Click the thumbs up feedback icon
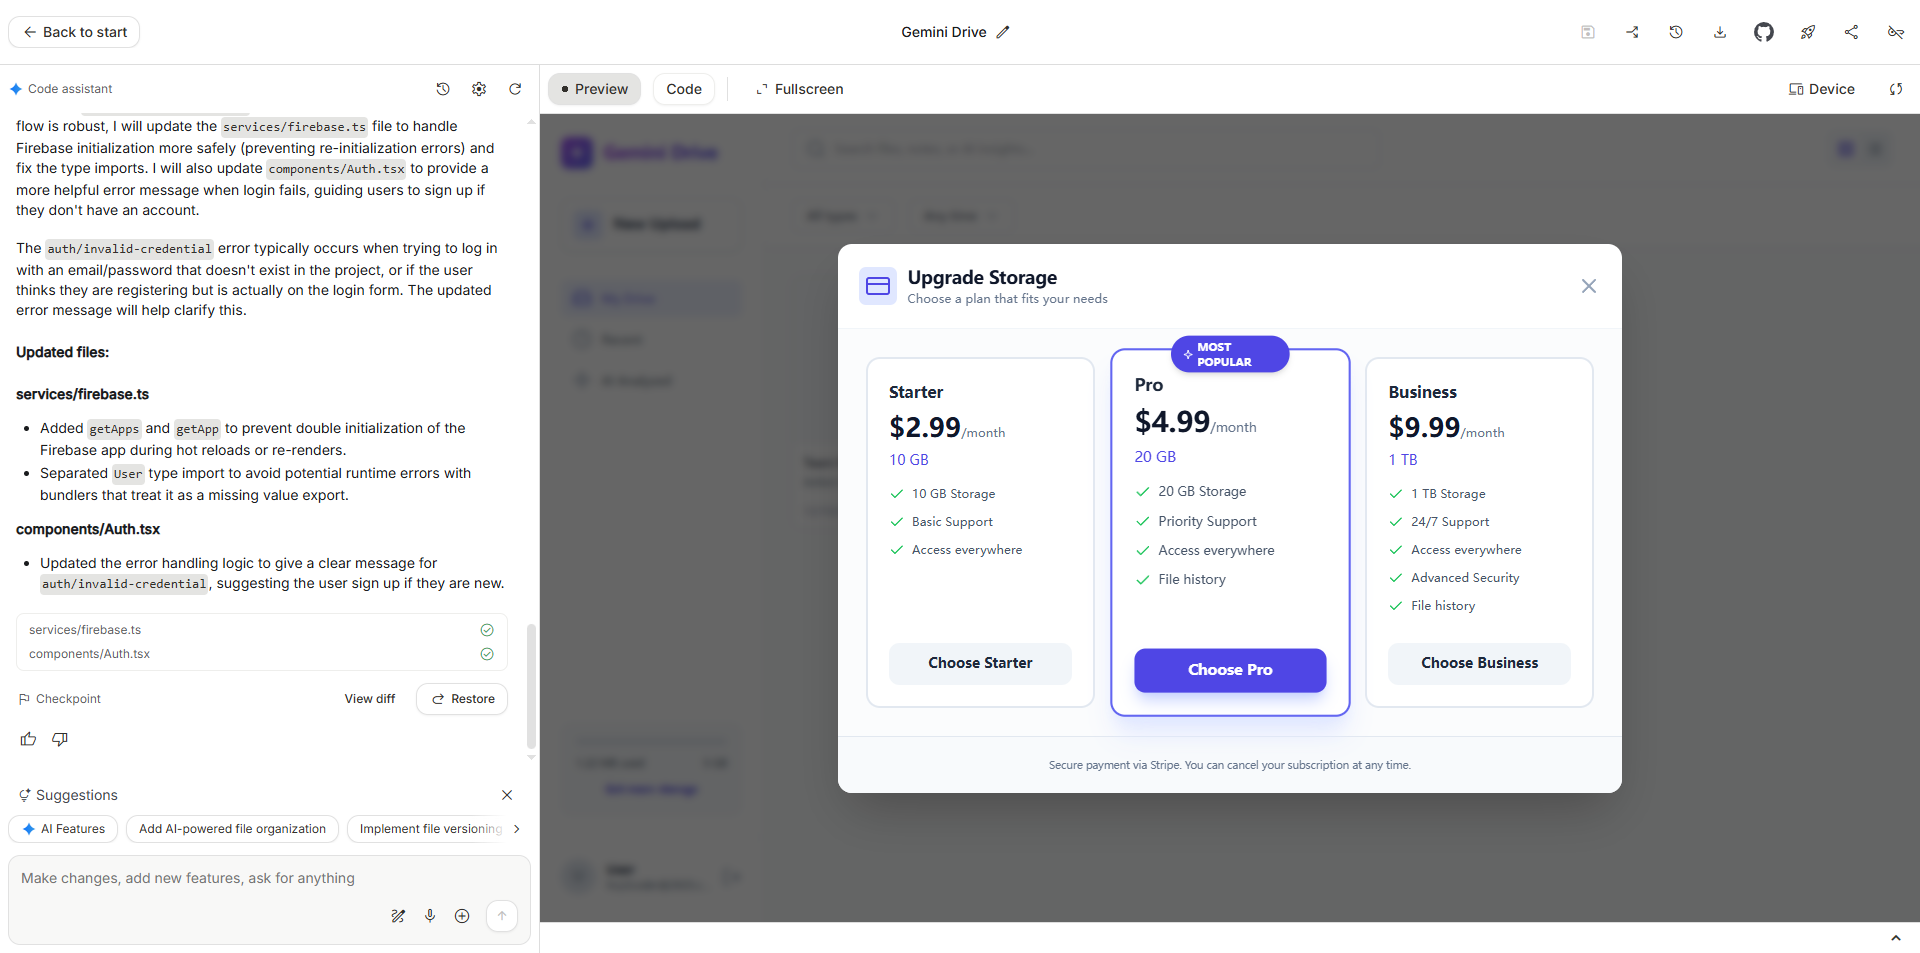 [28, 739]
